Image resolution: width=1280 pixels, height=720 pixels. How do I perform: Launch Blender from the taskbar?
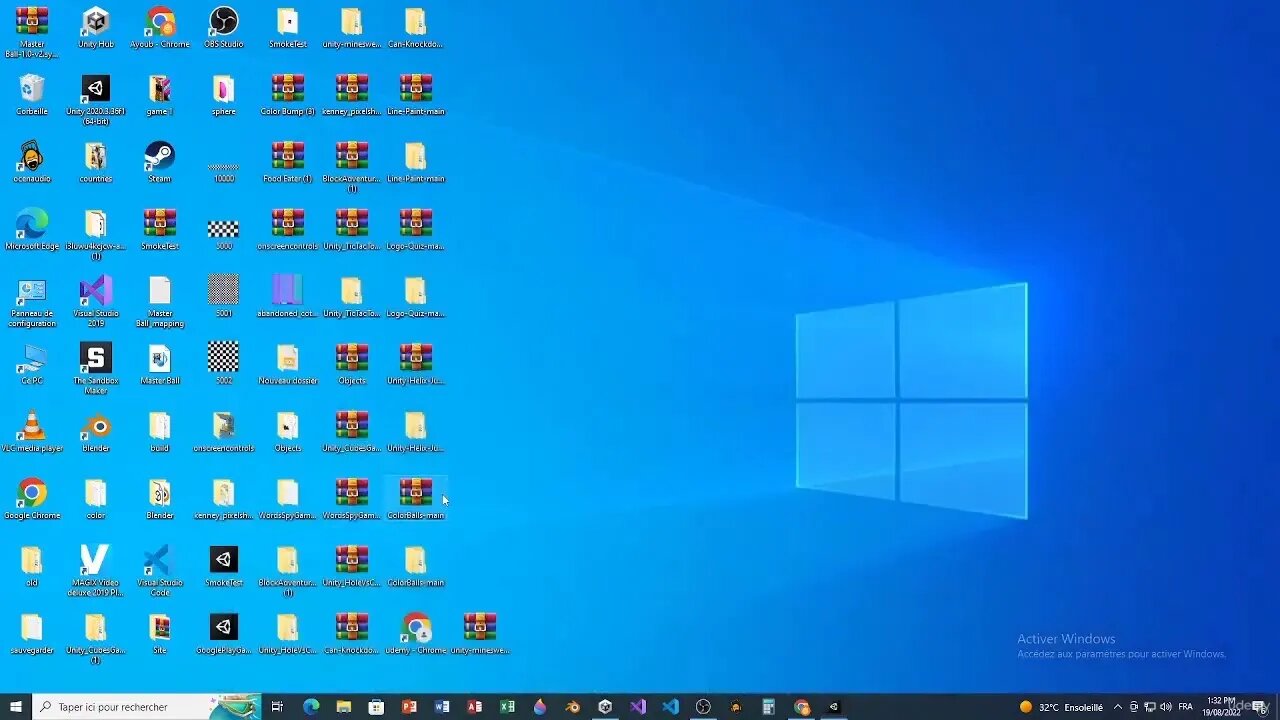[573, 707]
